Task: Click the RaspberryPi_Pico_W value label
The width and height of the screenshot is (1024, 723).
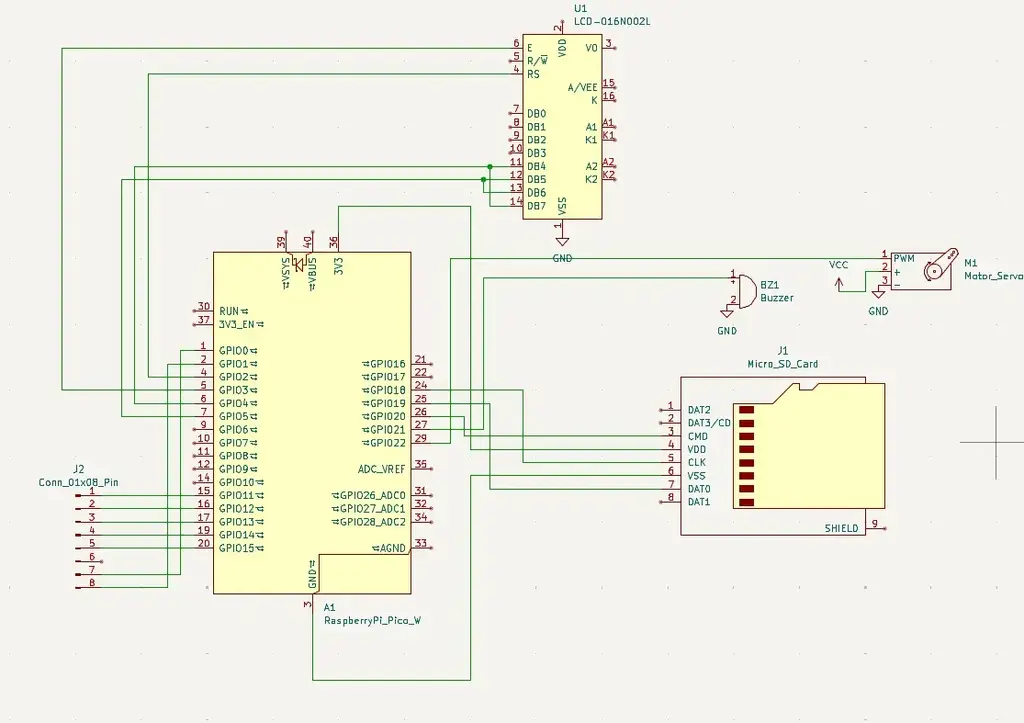Action: coord(372,620)
